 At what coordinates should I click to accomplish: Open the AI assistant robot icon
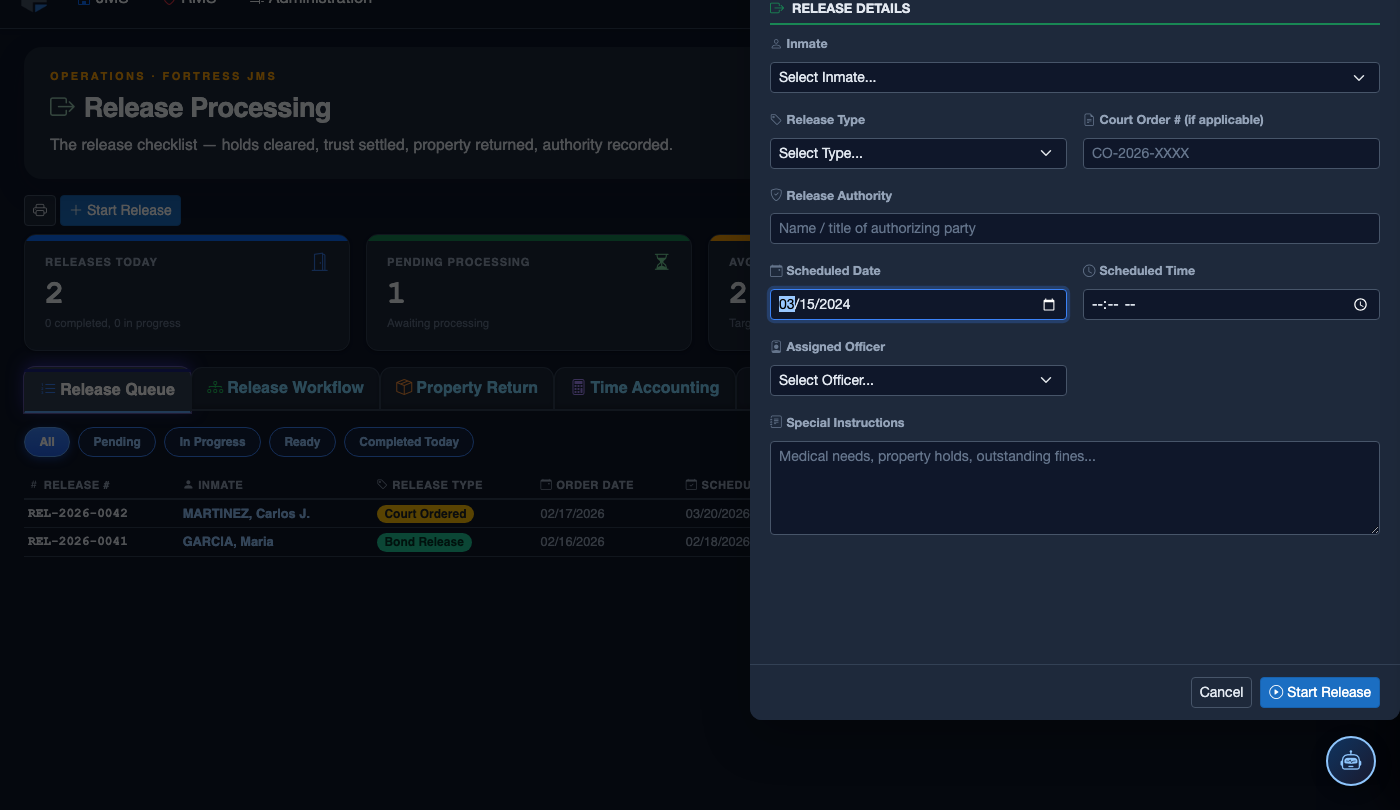point(1351,760)
